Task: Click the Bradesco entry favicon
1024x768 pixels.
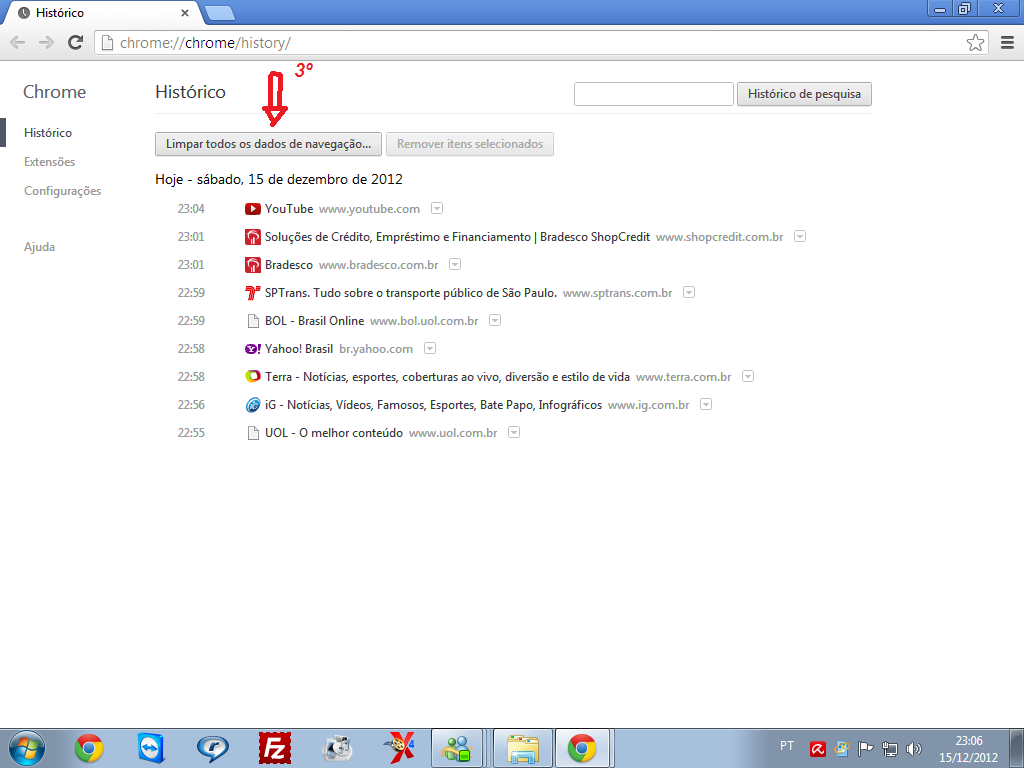Action: [x=253, y=265]
